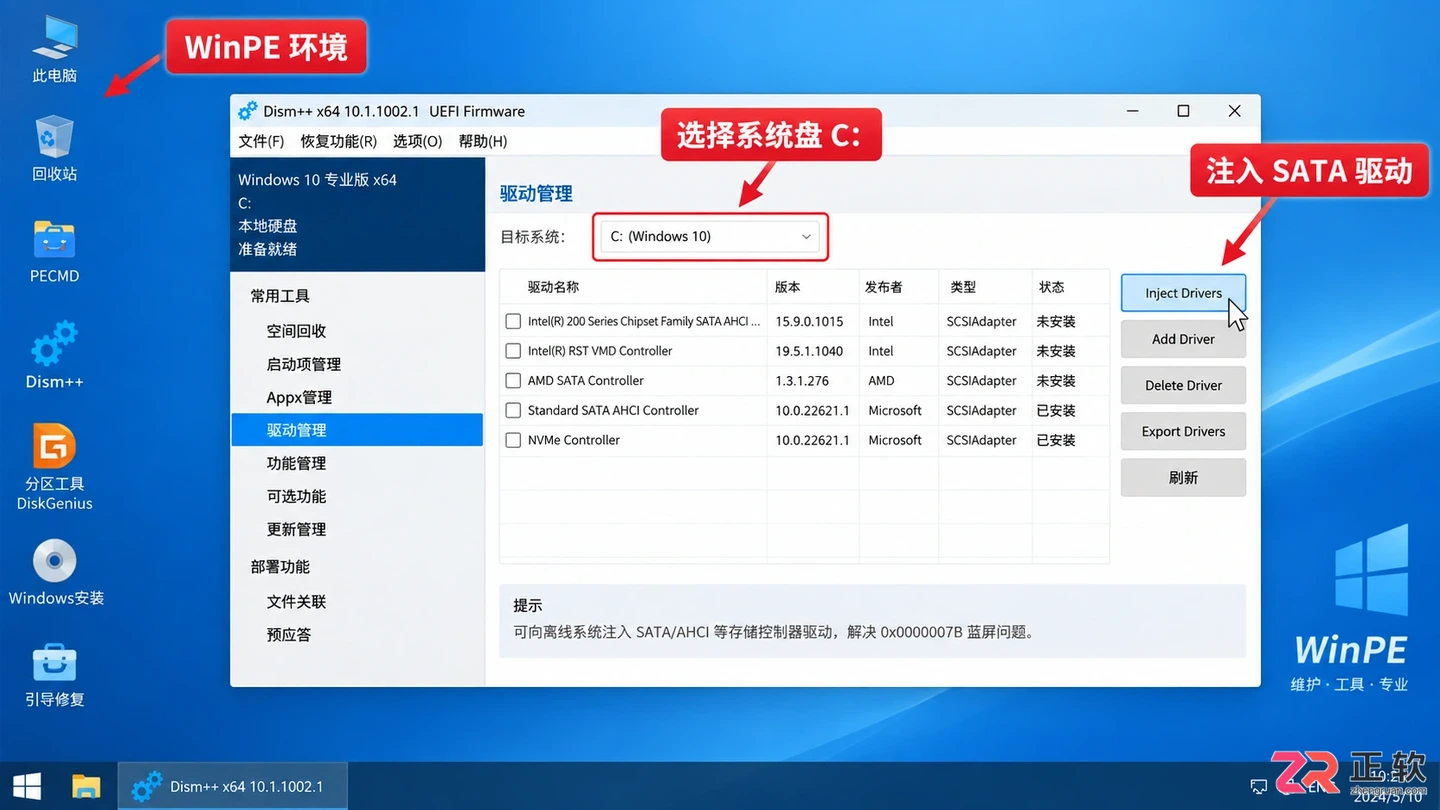Viewport: 1440px width, 810px height.
Task: Select 驱动管理 in the sidebar
Action: click(357, 430)
